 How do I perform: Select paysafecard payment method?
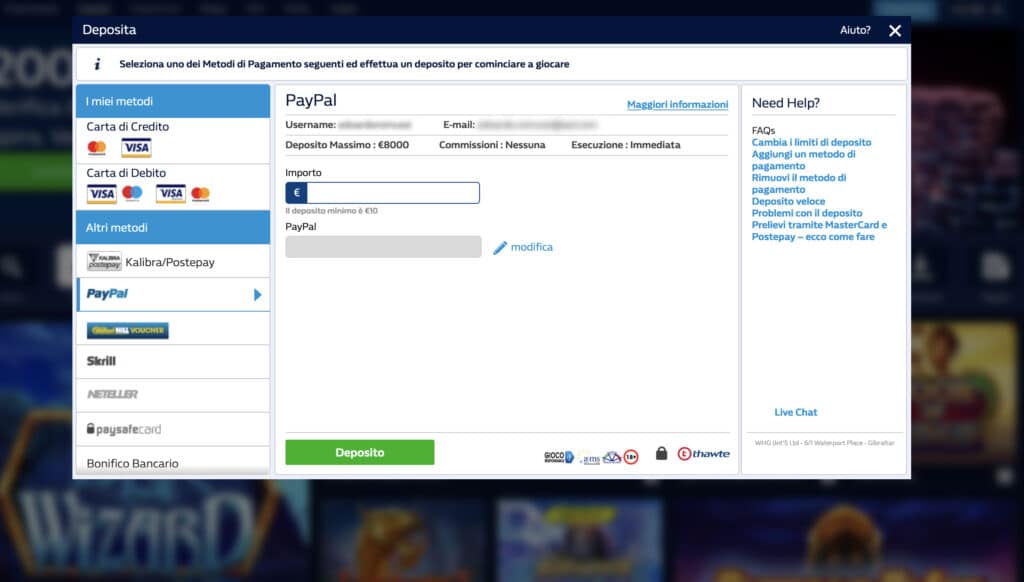point(173,429)
